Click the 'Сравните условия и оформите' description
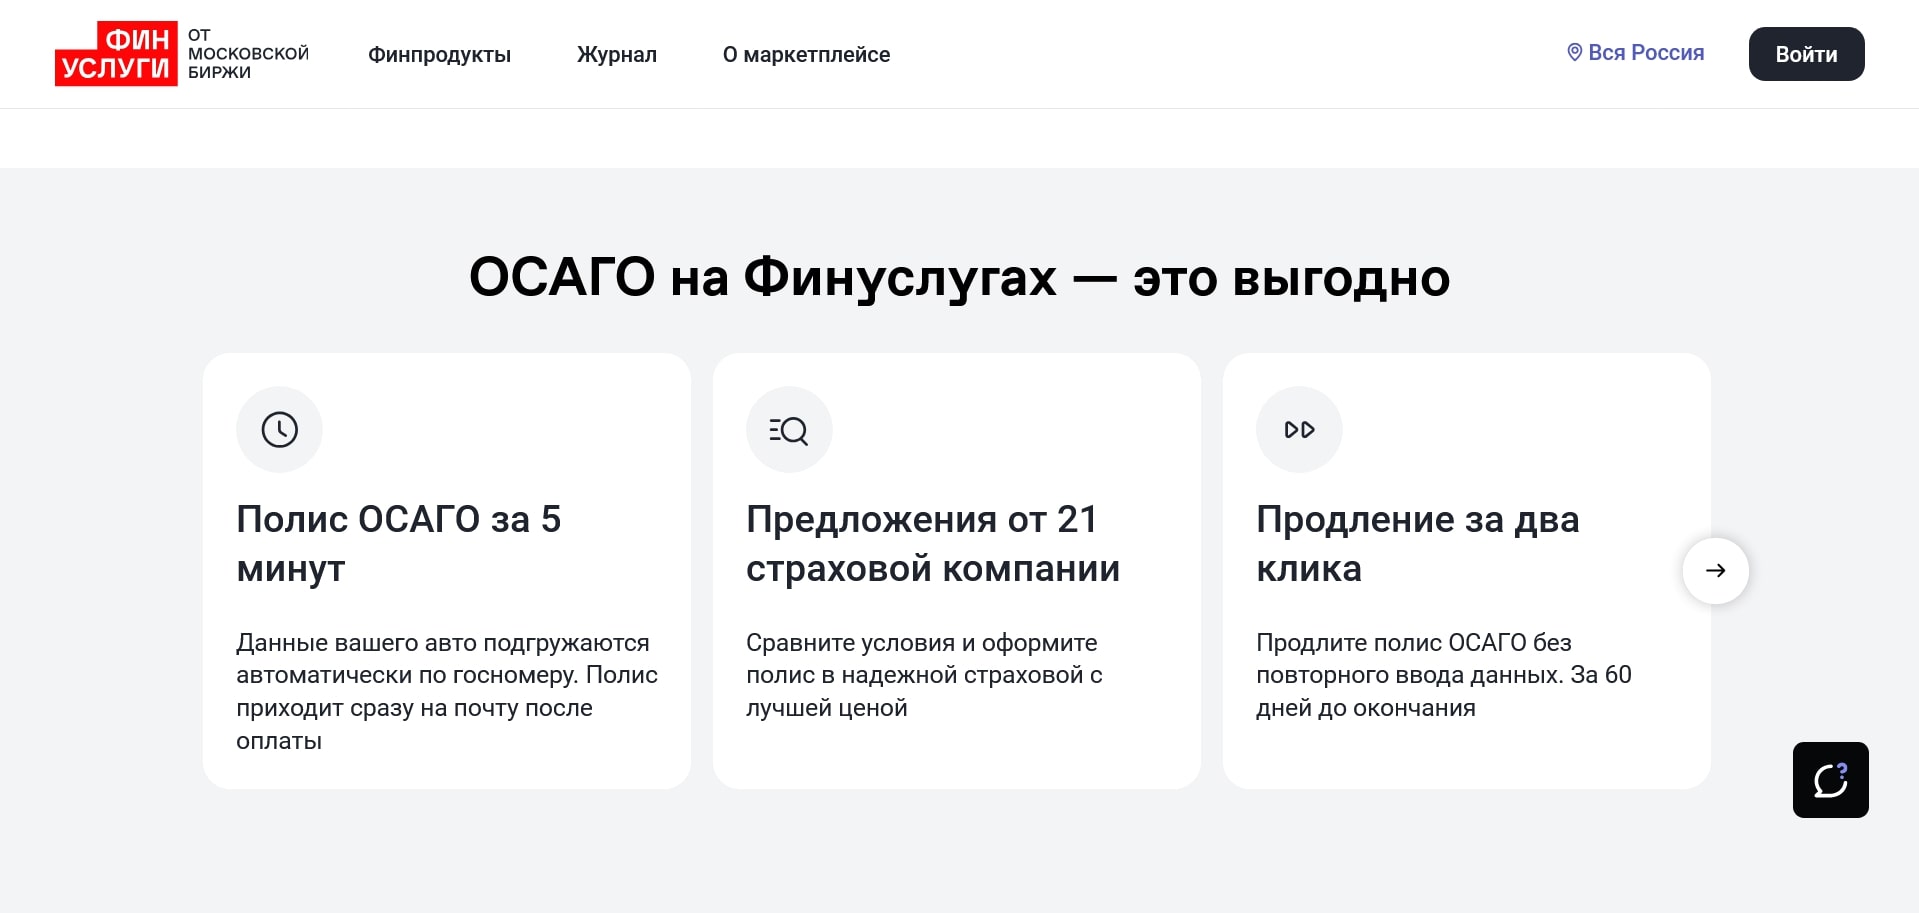1919x913 pixels. click(x=924, y=675)
